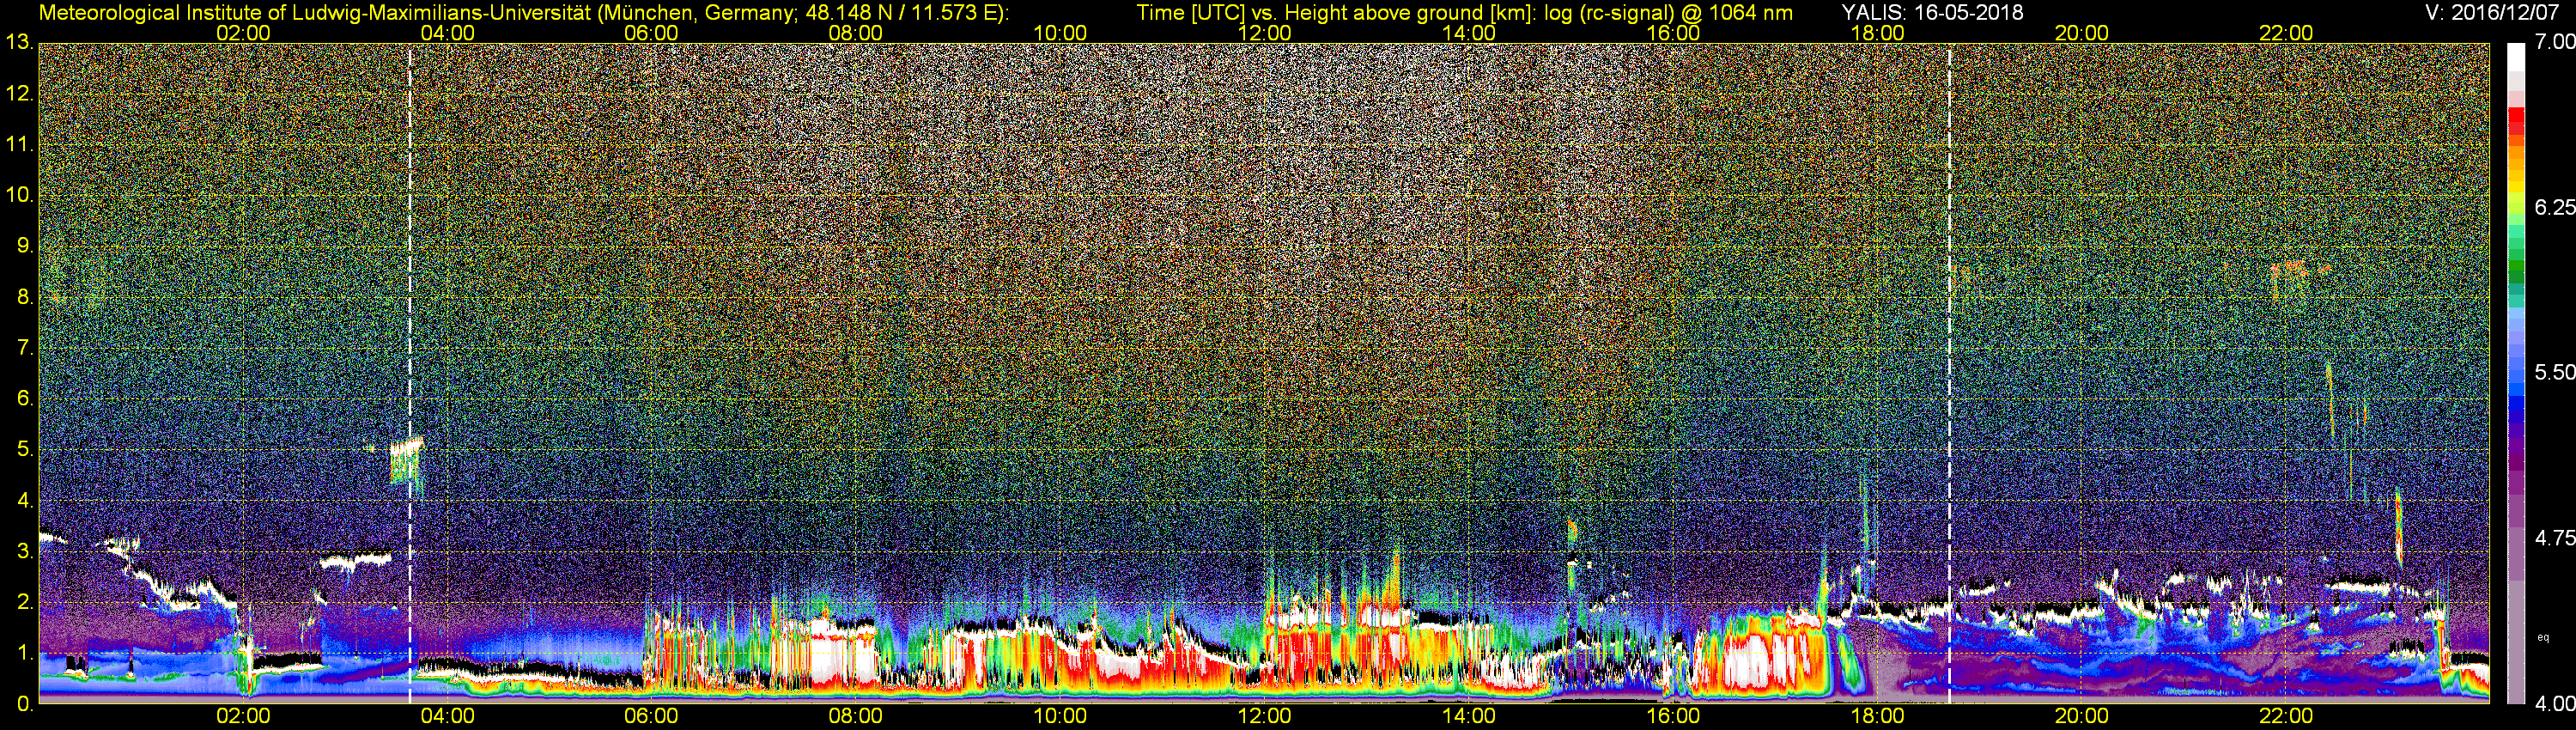Click the 20:00 label on the bottom time axis
This screenshot has width=2576, height=730.
click(2082, 716)
